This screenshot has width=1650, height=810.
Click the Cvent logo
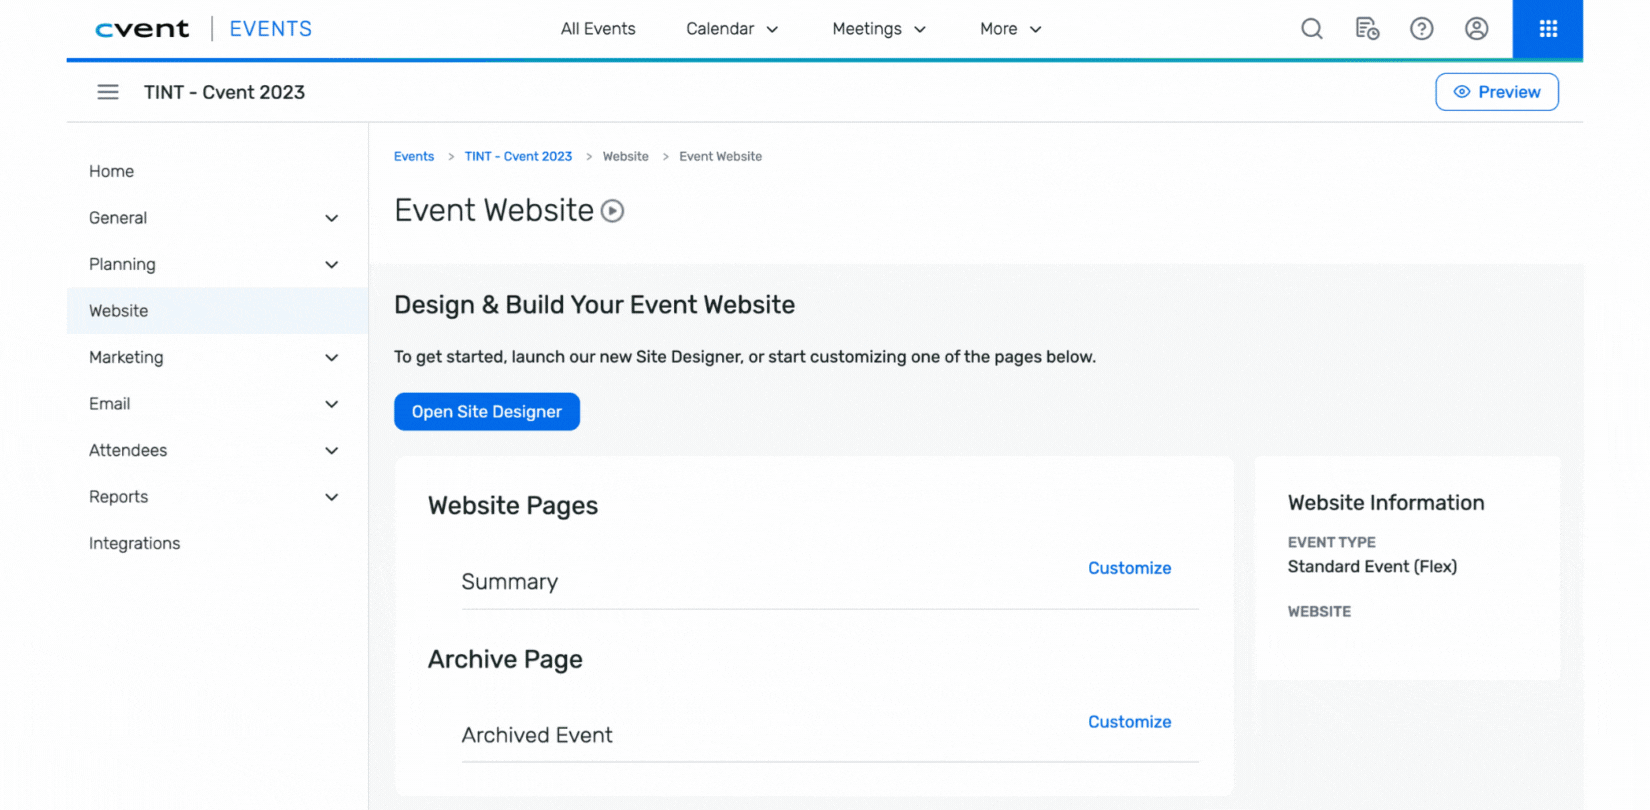(142, 29)
